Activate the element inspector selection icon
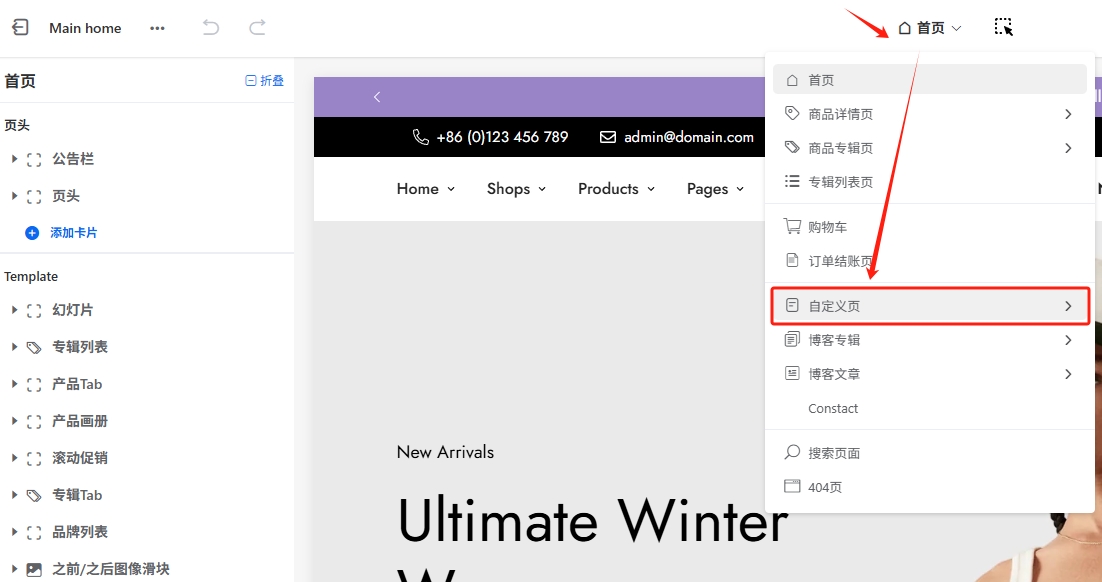 tap(1003, 27)
